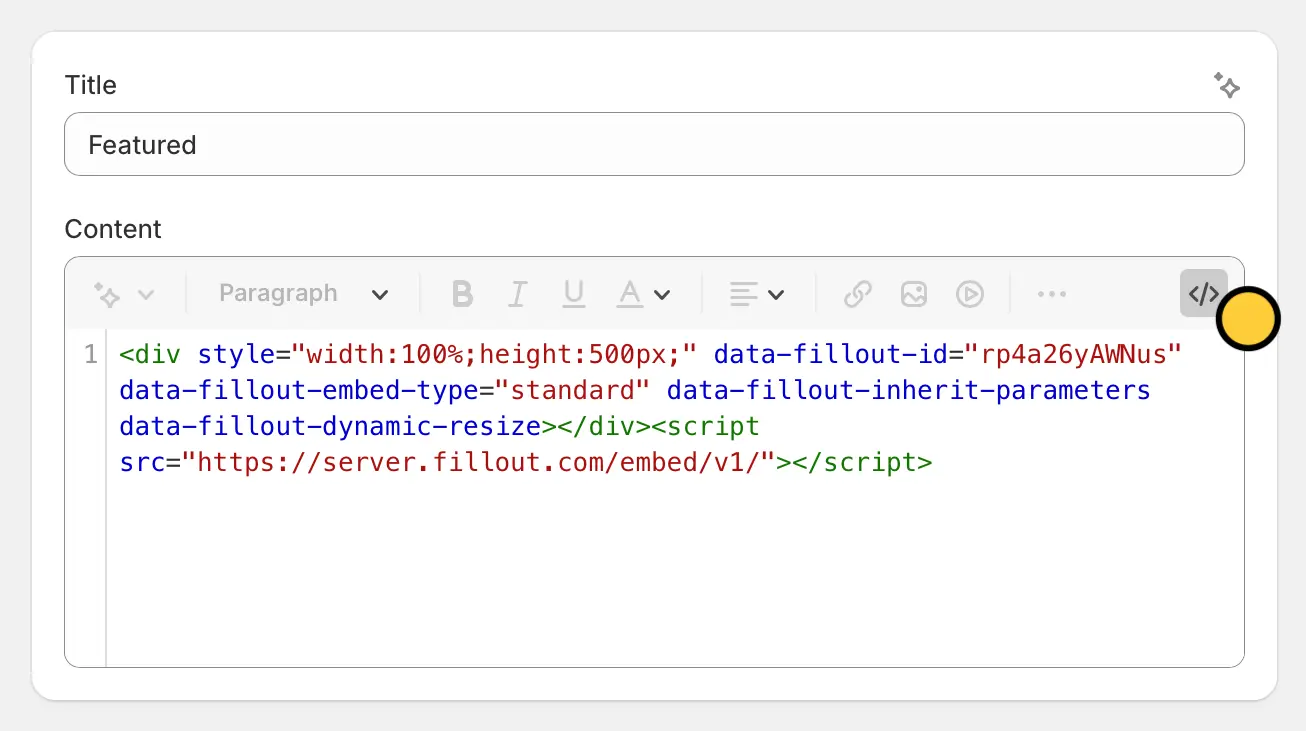Click the AI sparkle icon beside Title

click(x=1227, y=85)
